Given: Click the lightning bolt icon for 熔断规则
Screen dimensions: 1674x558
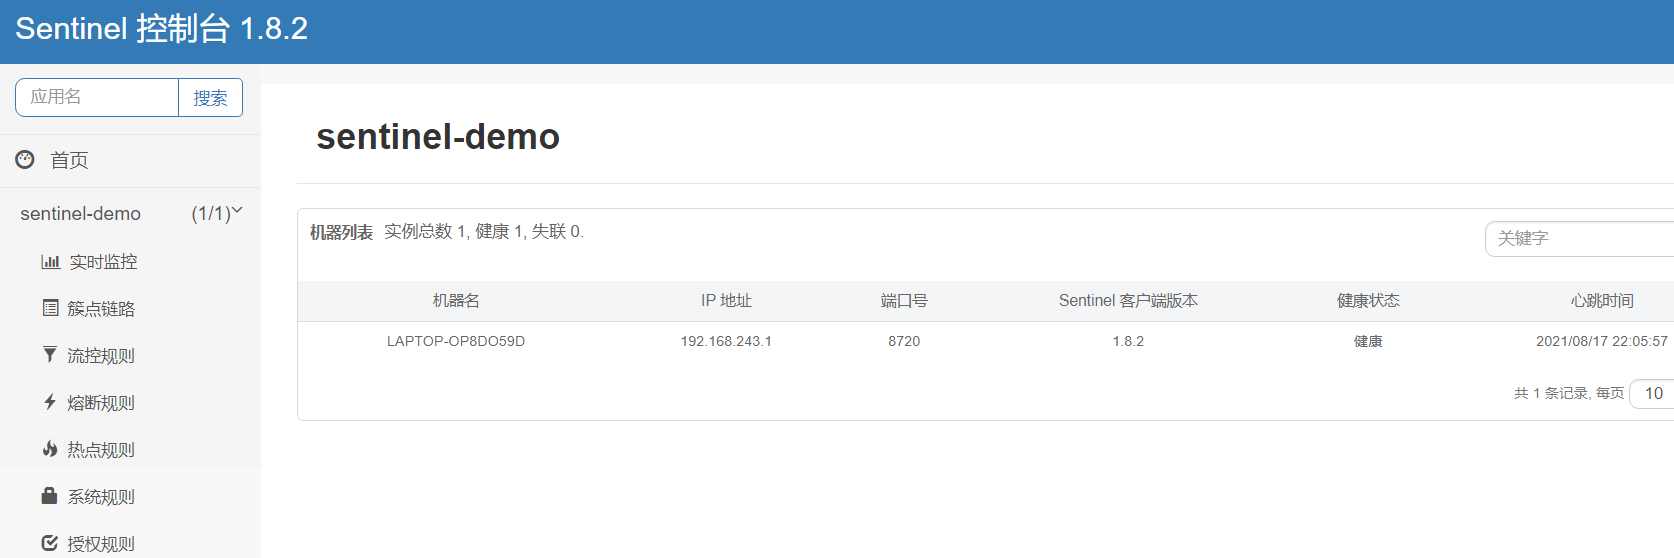Looking at the screenshot, I should 50,401.
